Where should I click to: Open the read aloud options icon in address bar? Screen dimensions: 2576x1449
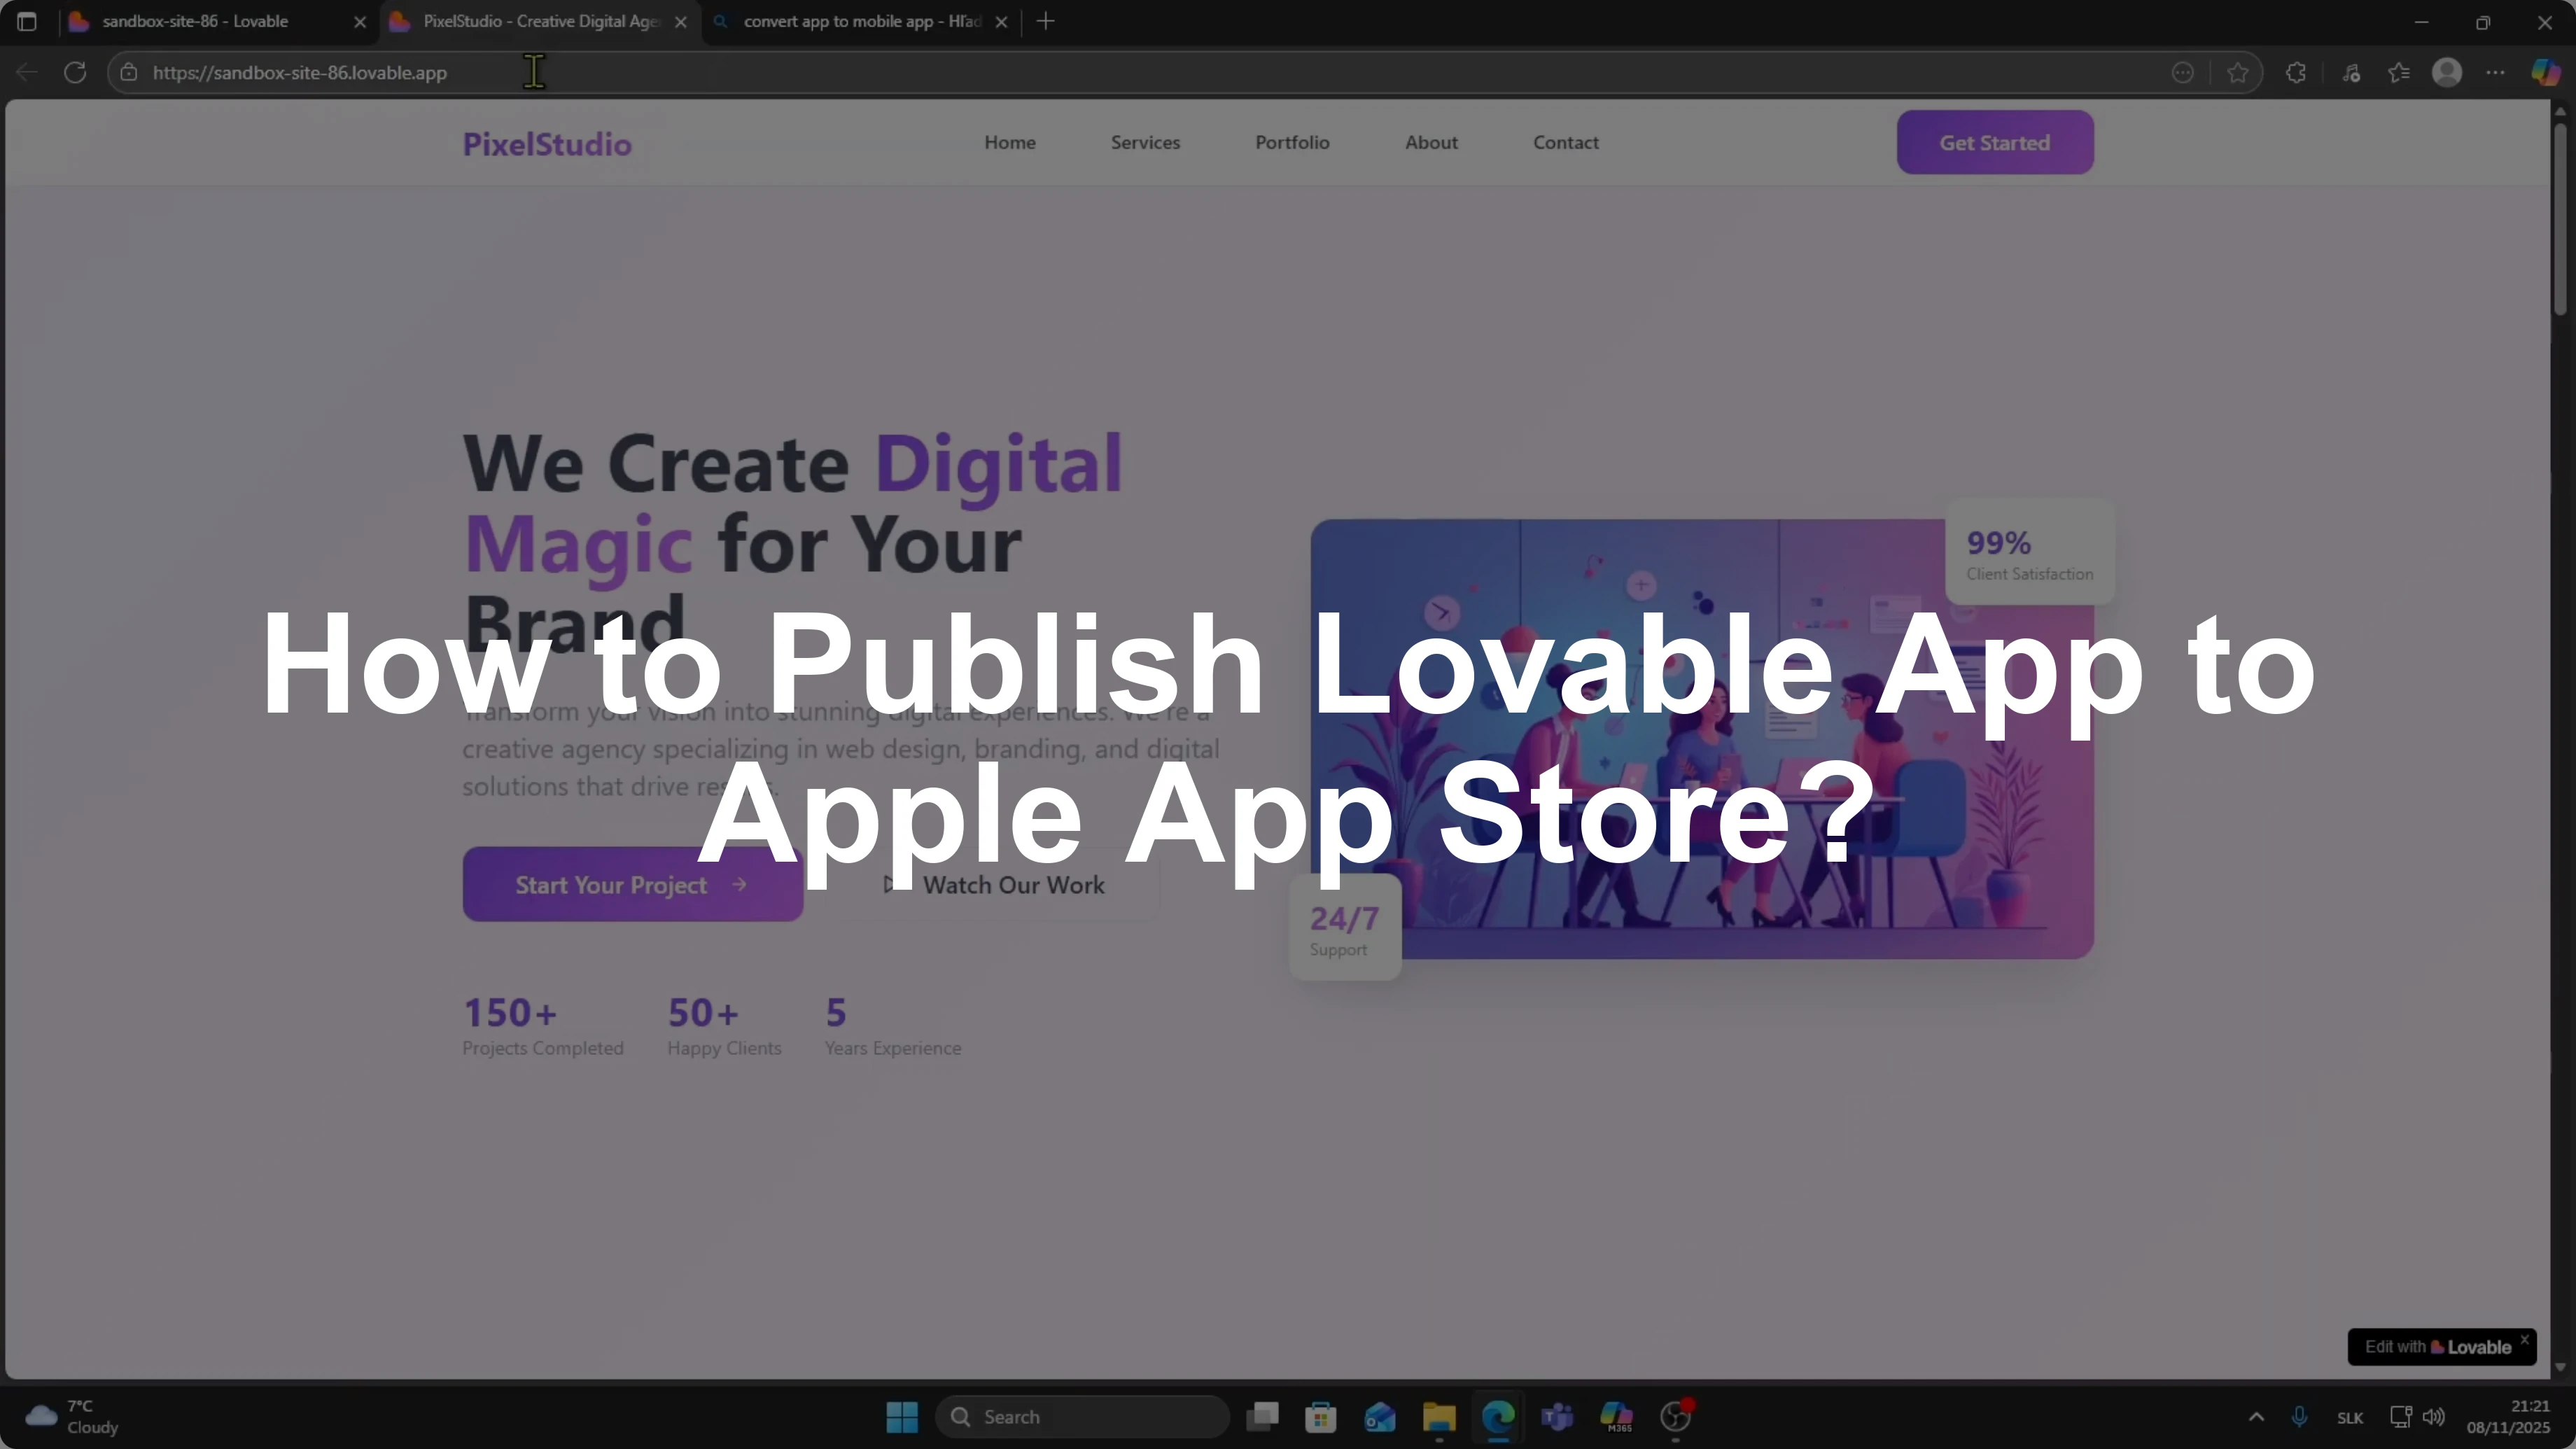click(2183, 72)
